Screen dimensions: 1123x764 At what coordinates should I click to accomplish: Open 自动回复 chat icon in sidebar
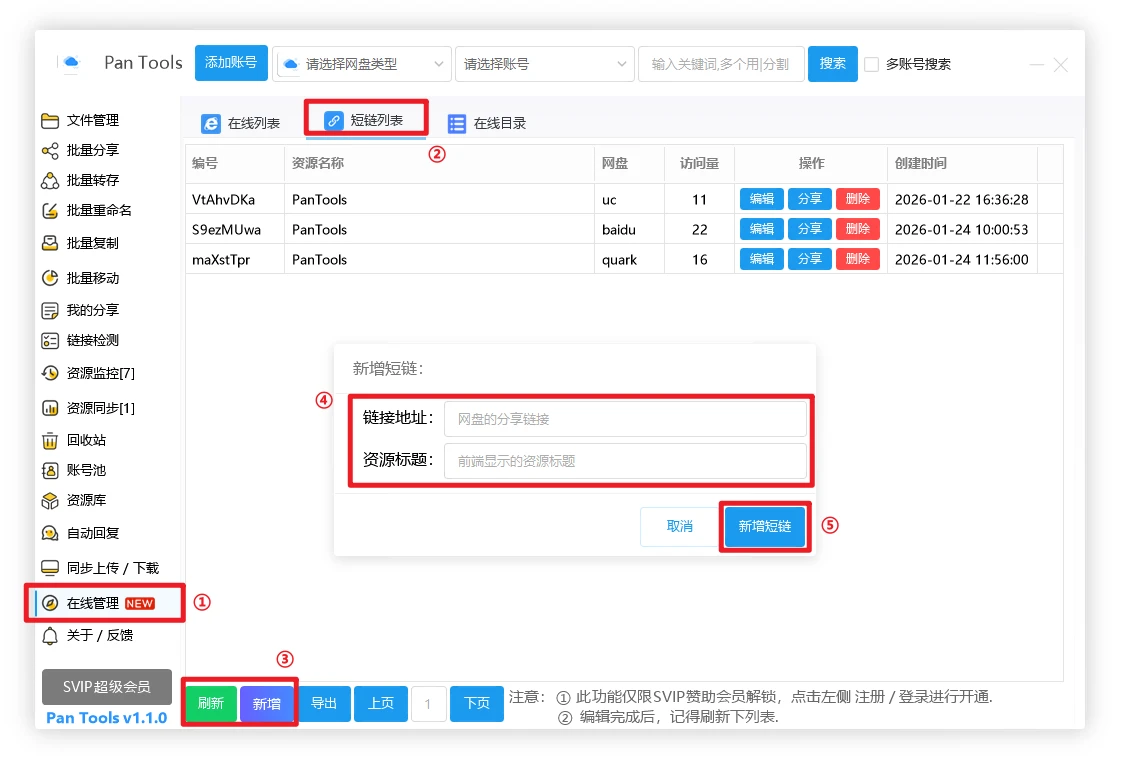click(50, 534)
